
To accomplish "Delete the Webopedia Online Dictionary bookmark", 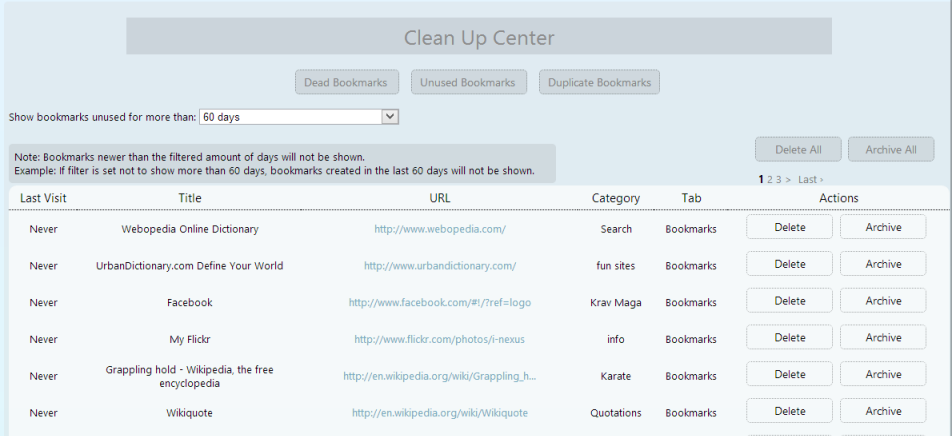I will pos(789,228).
